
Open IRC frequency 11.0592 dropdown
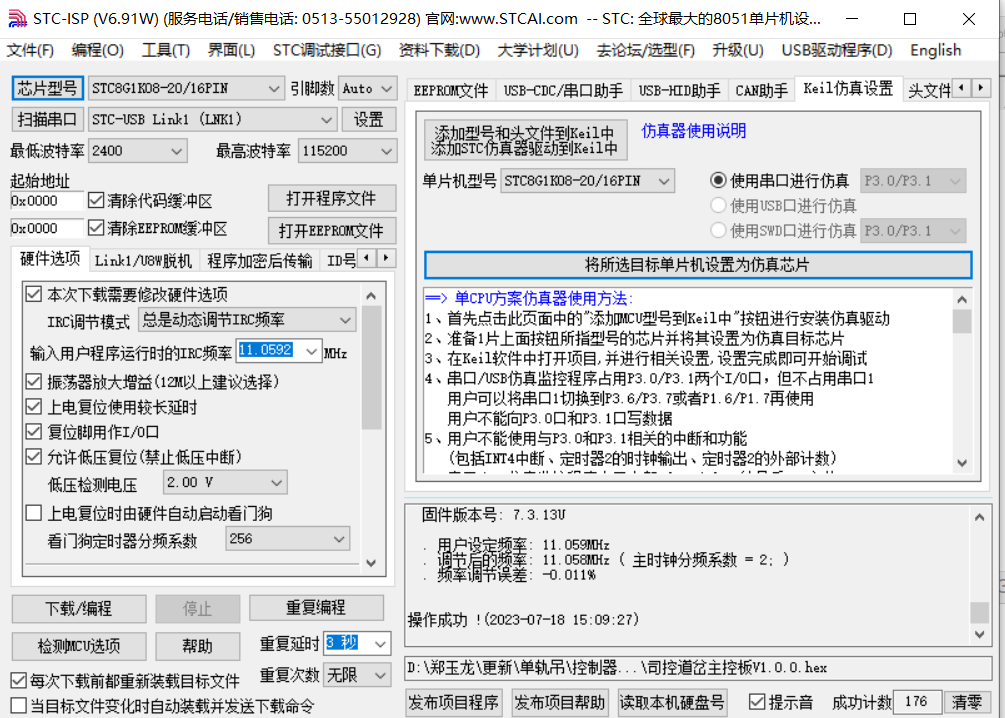click(311, 351)
